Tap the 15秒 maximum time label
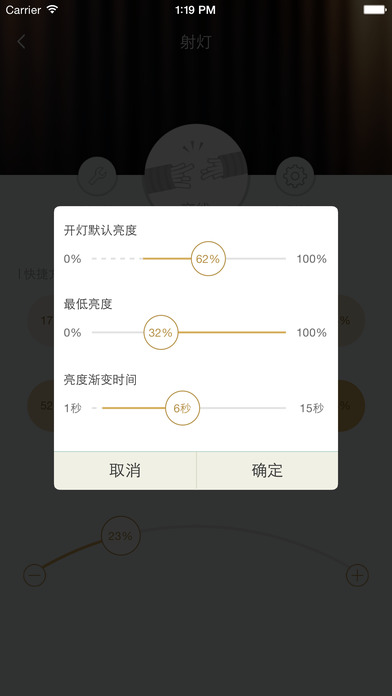Viewport: 392px width, 696px height. (x=312, y=408)
